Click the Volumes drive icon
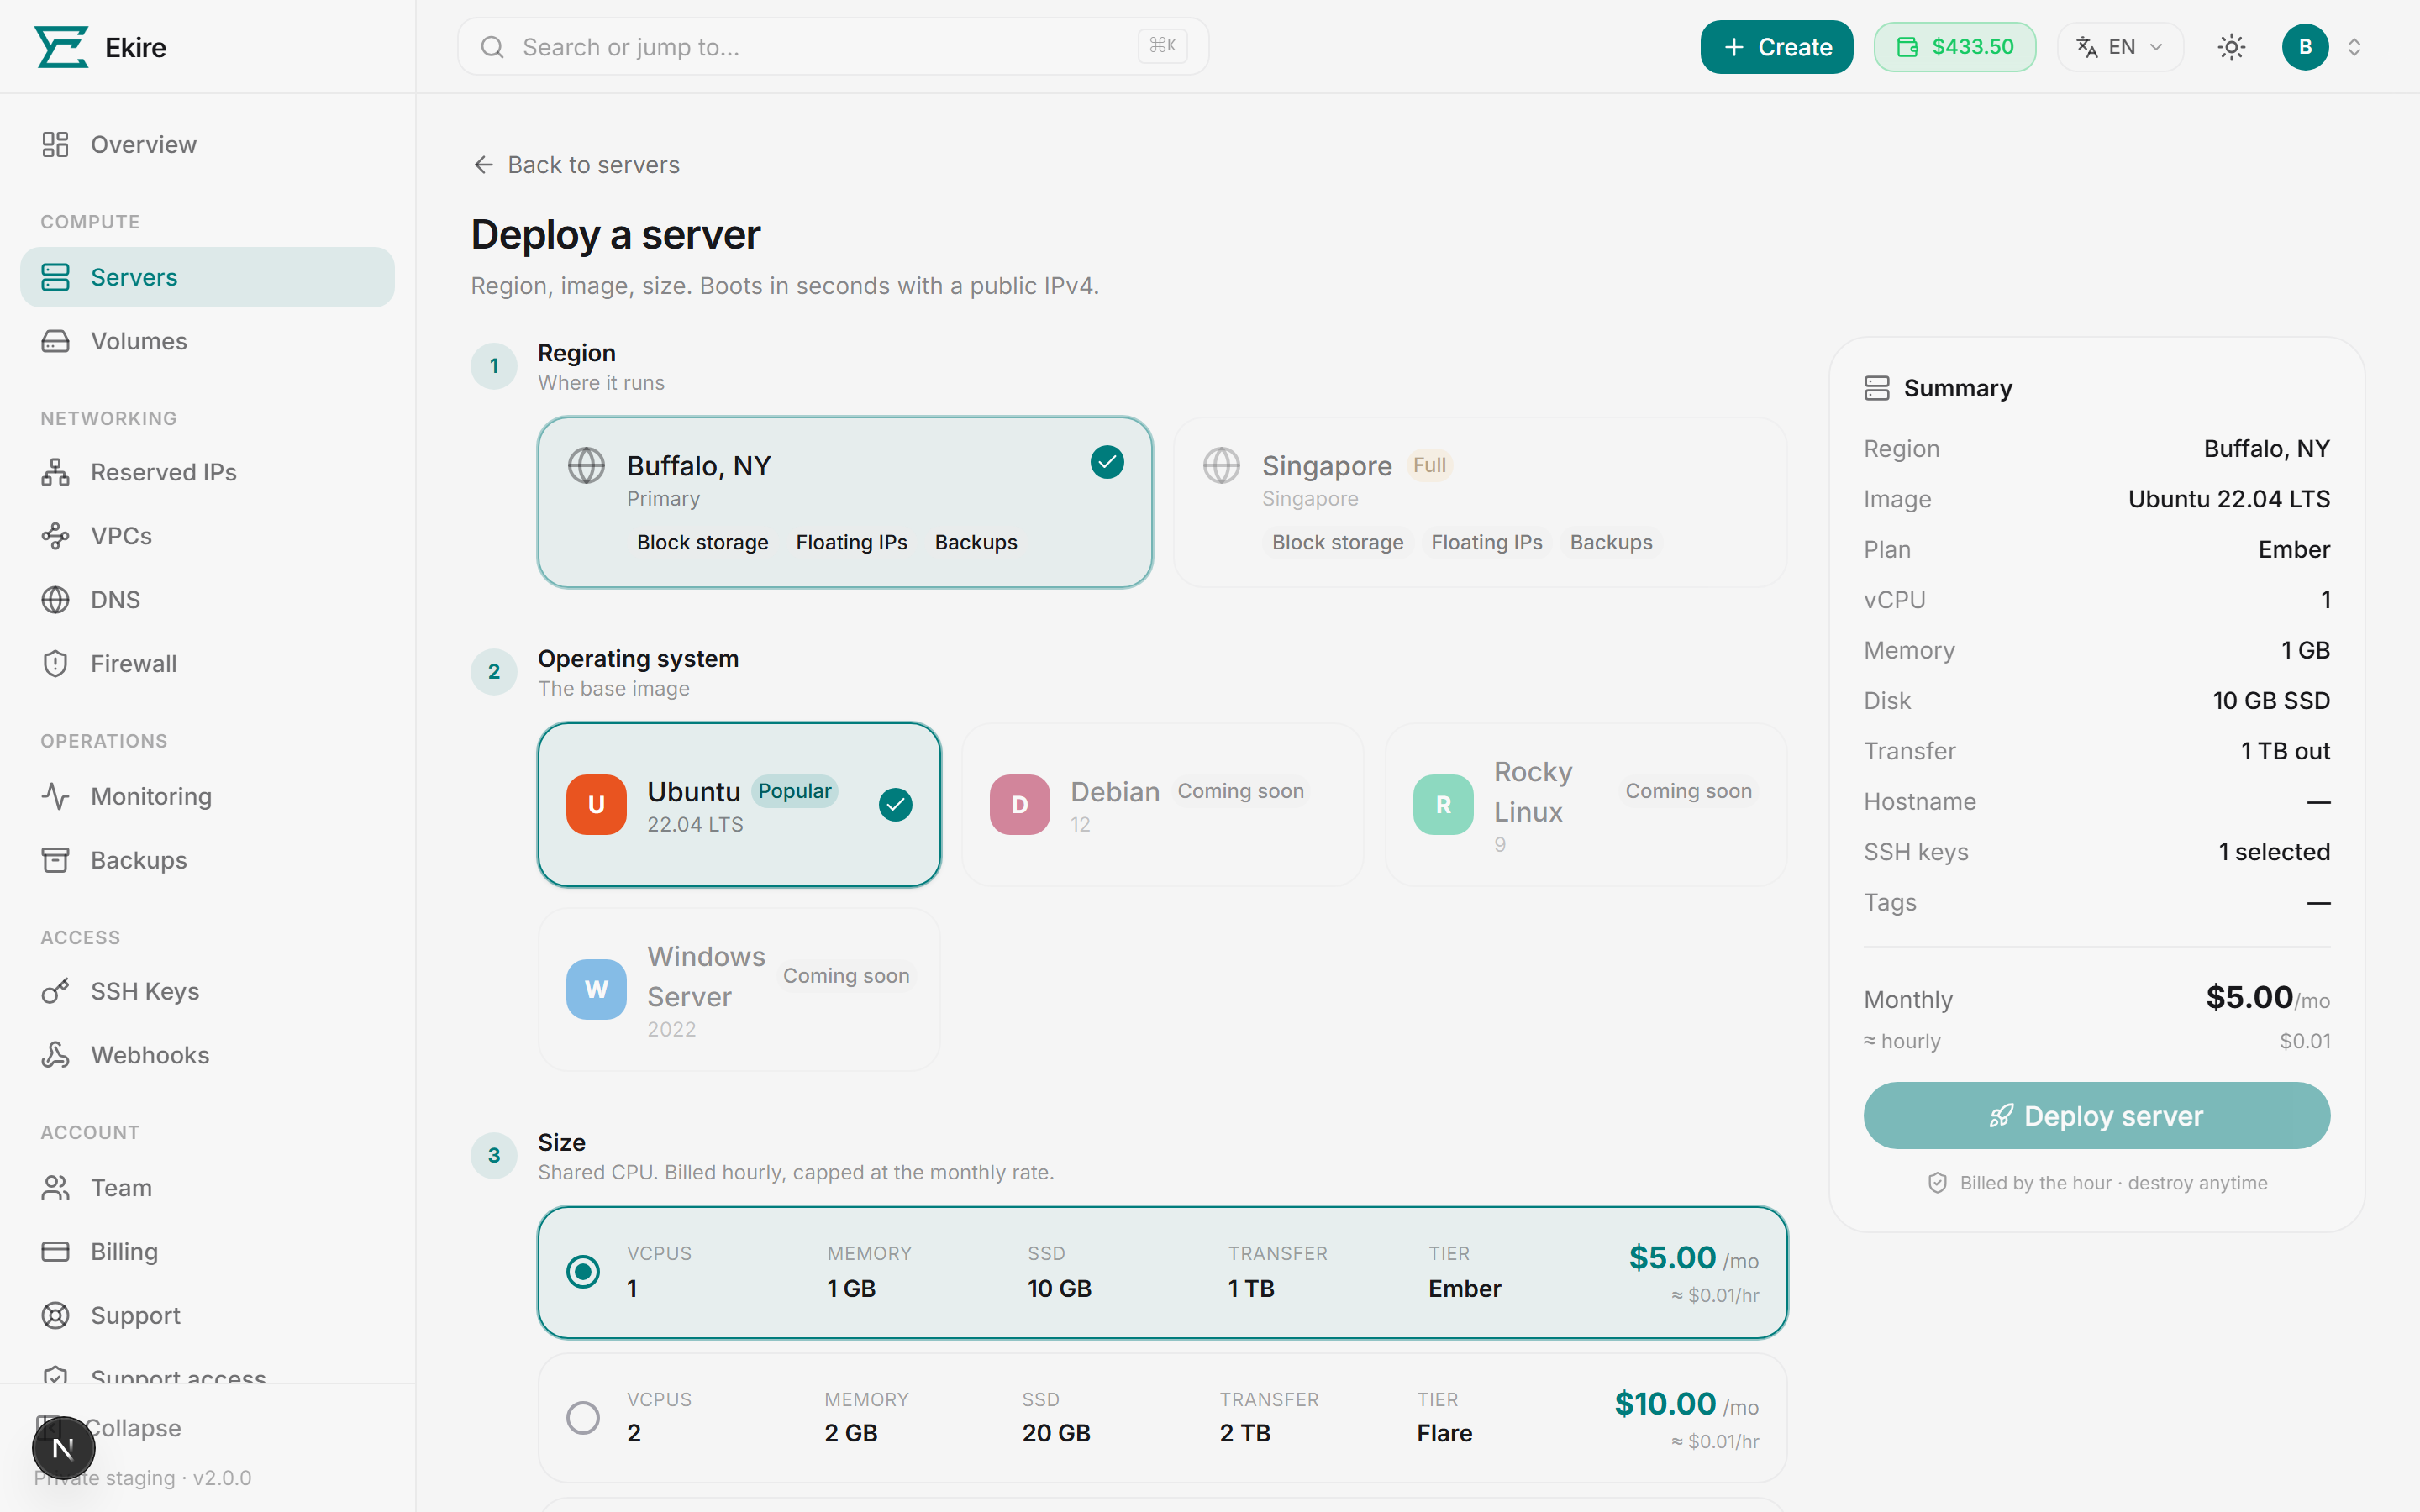The image size is (2420, 1512). click(x=55, y=341)
